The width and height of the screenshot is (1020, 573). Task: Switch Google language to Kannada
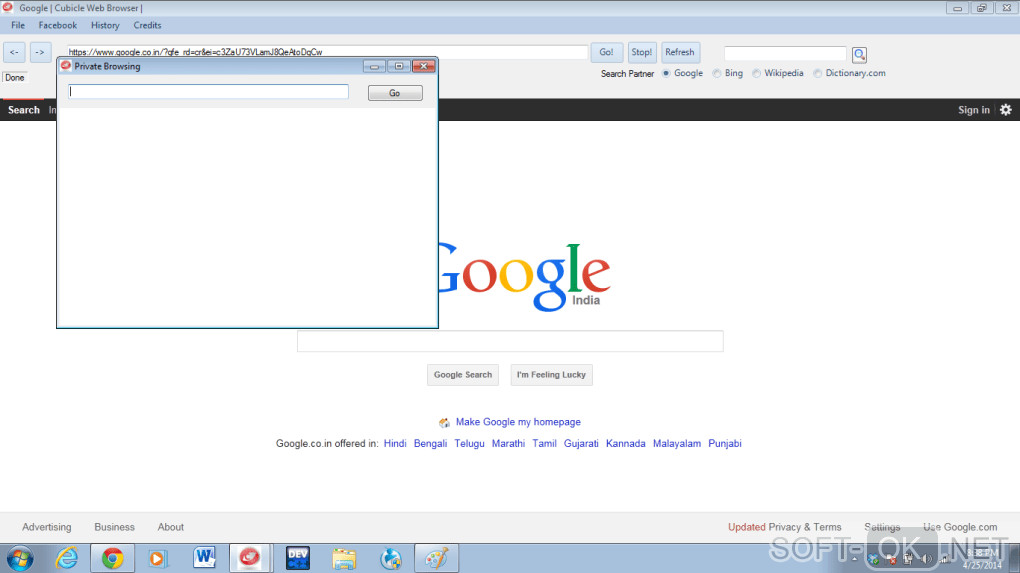(625, 444)
